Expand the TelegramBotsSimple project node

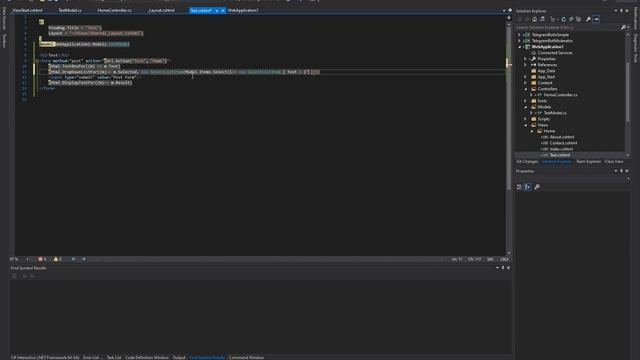click(520, 35)
